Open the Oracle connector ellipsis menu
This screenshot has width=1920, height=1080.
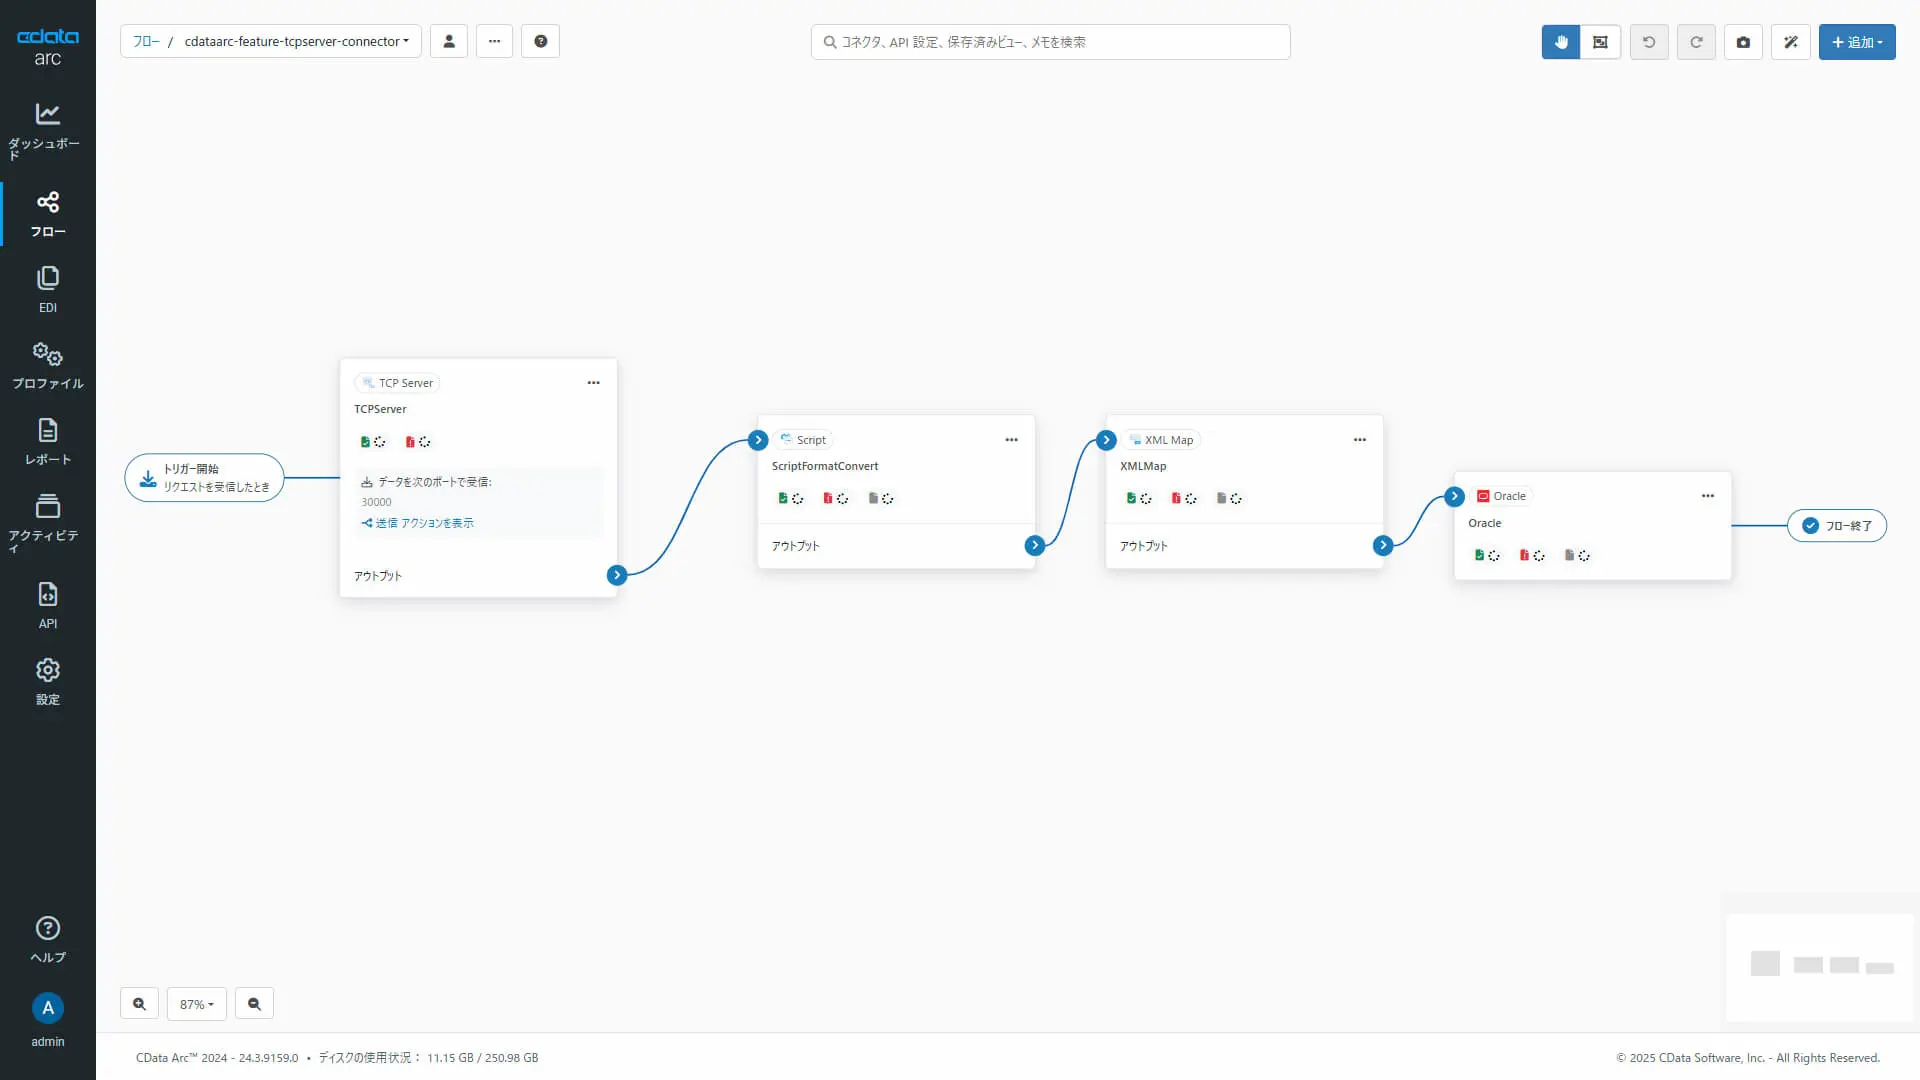(x=1707, y=496)
